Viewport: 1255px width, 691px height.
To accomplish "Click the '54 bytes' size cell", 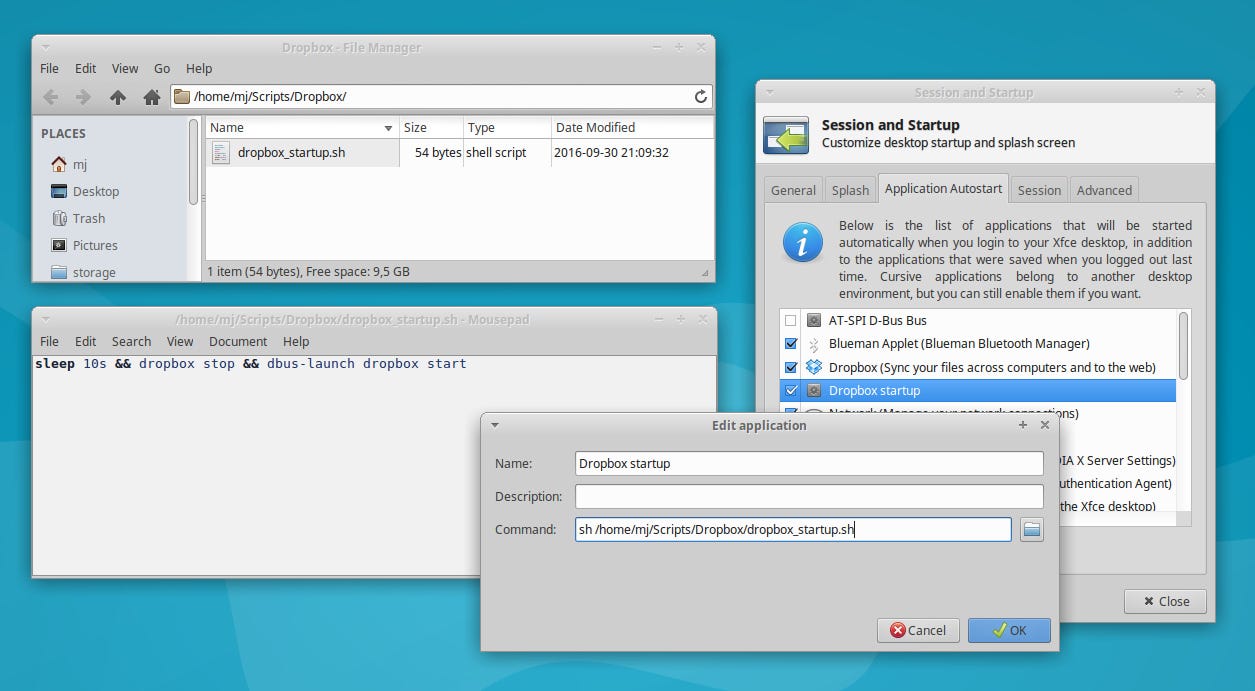I will click(438, 153).
